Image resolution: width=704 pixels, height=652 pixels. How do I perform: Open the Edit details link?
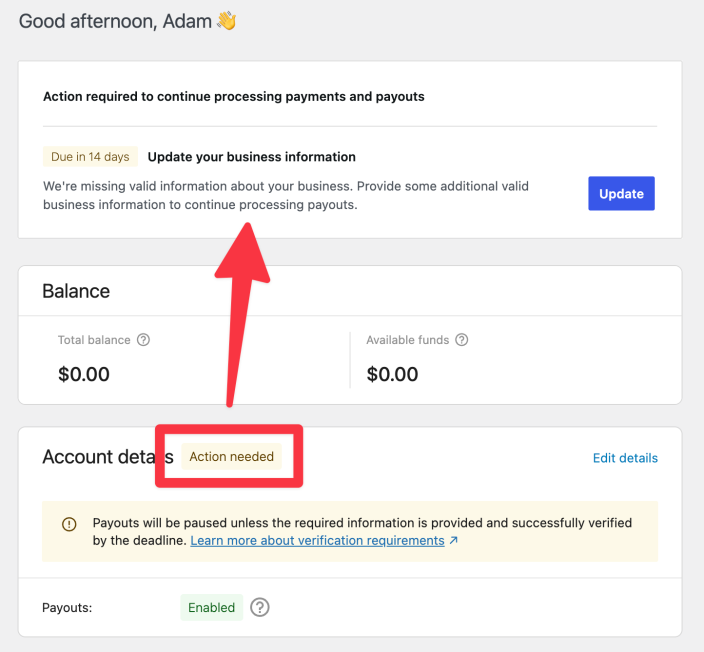point(625,458)
